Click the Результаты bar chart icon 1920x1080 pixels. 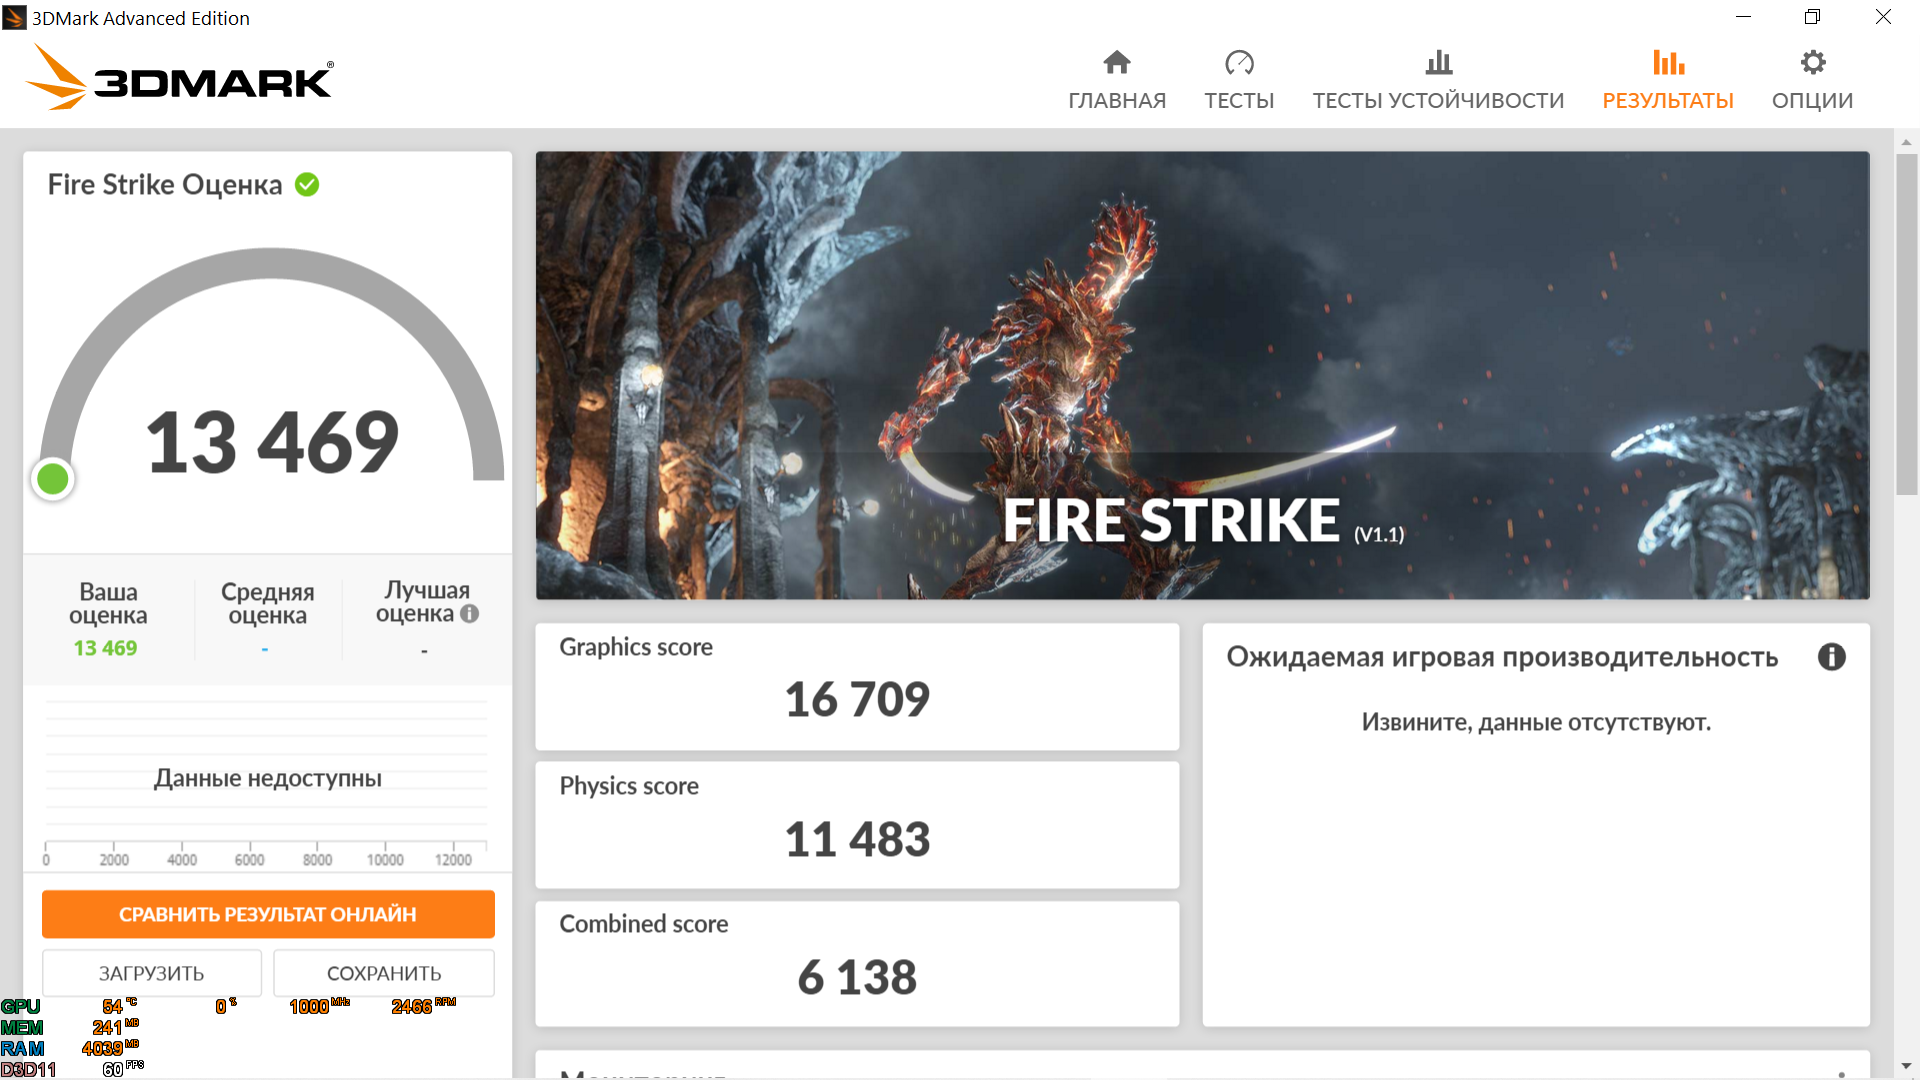tap(1667, 63)
